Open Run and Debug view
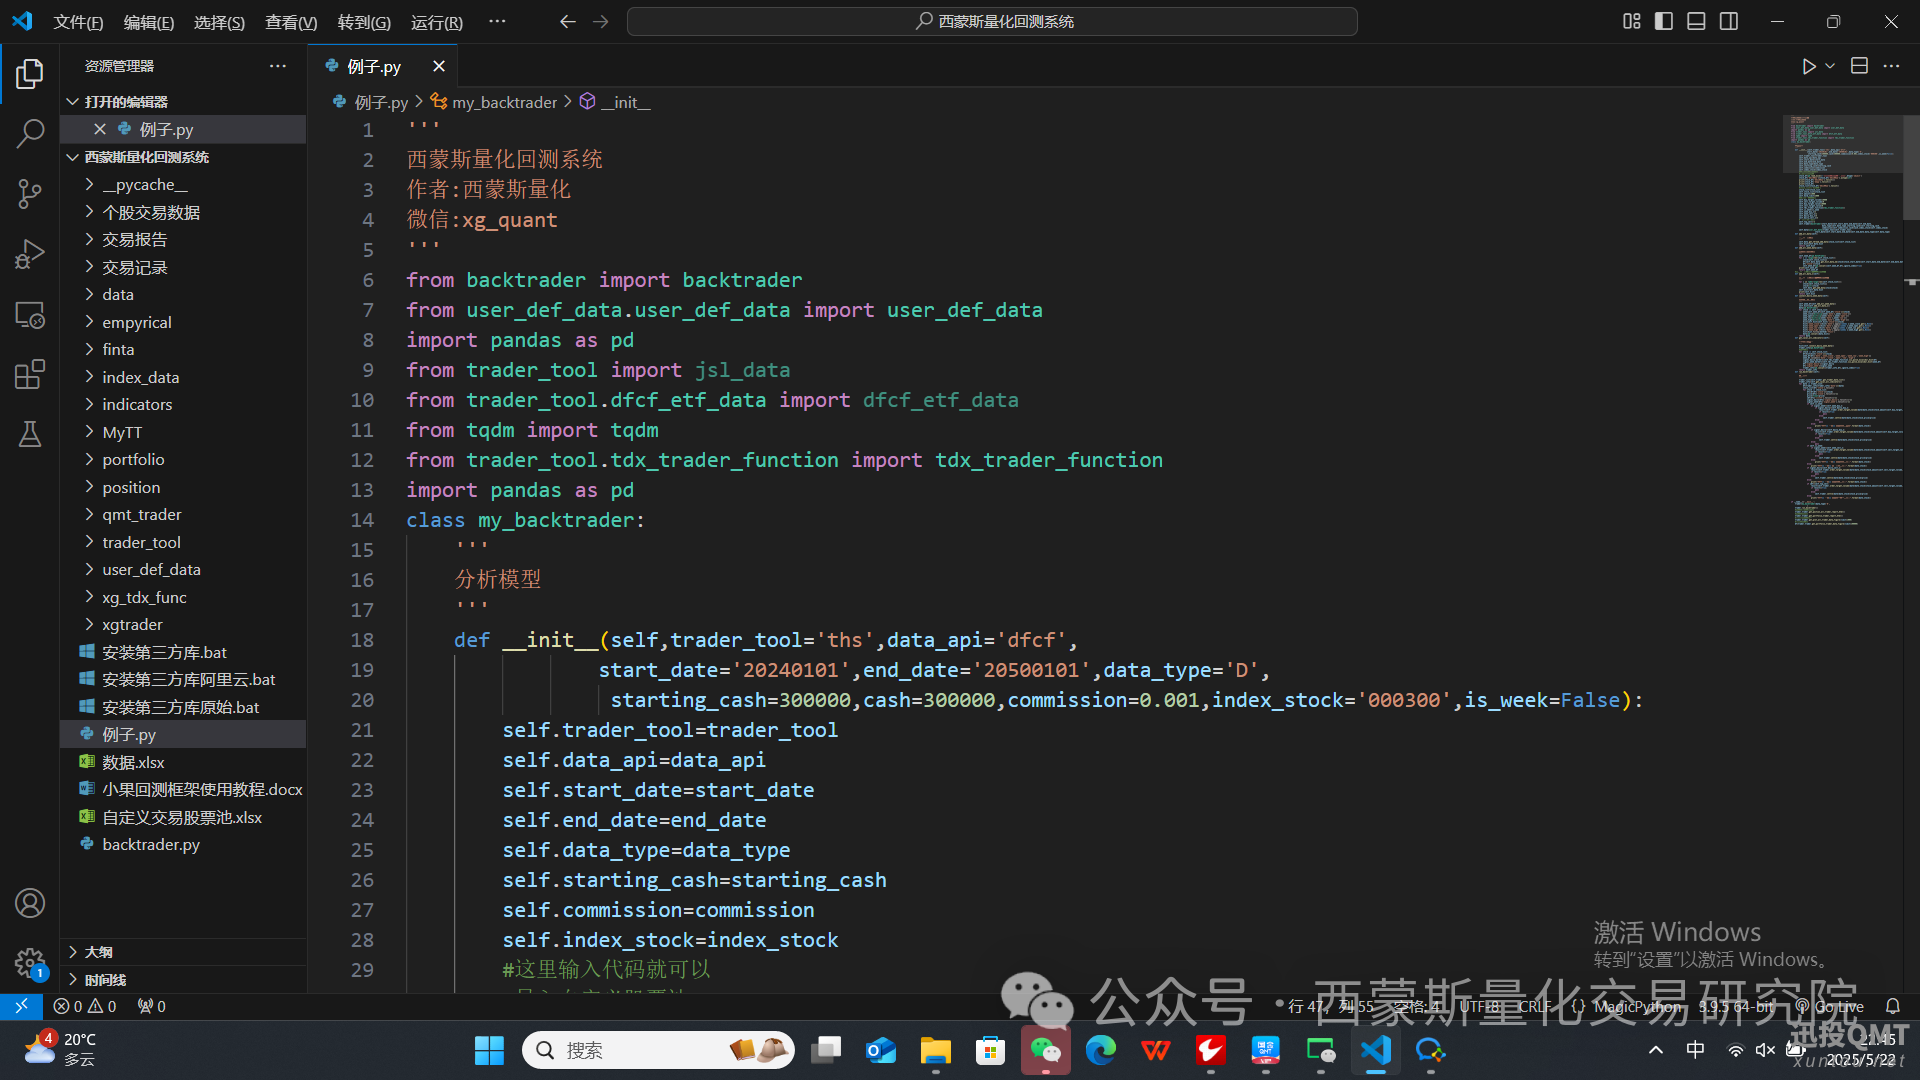The image size is (1920, 1080). click(x=30, y=254)
